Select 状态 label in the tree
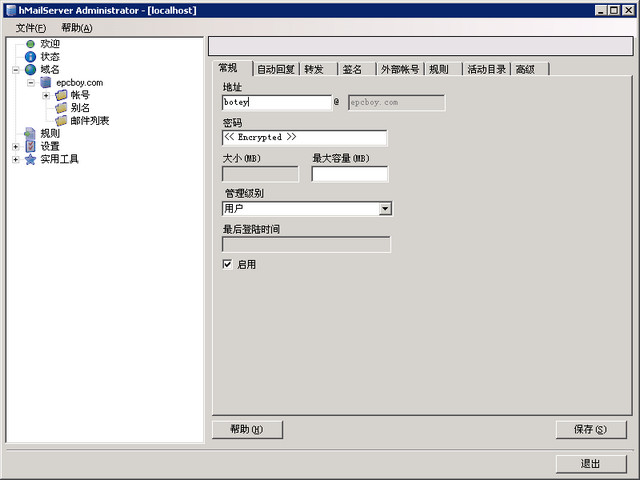The height and width of the screenshot is (480, 640). pos(50,57)
